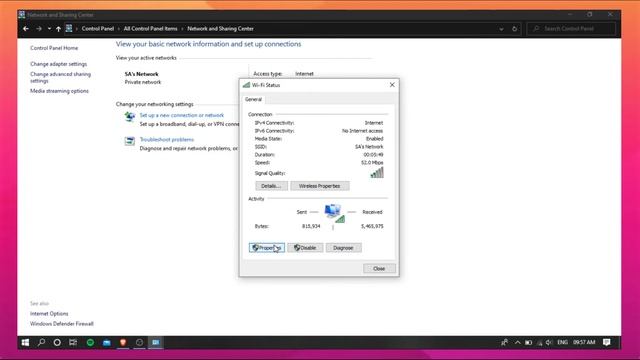Click Set up a new connection link

pyautogui.click(x=182, y=115)
